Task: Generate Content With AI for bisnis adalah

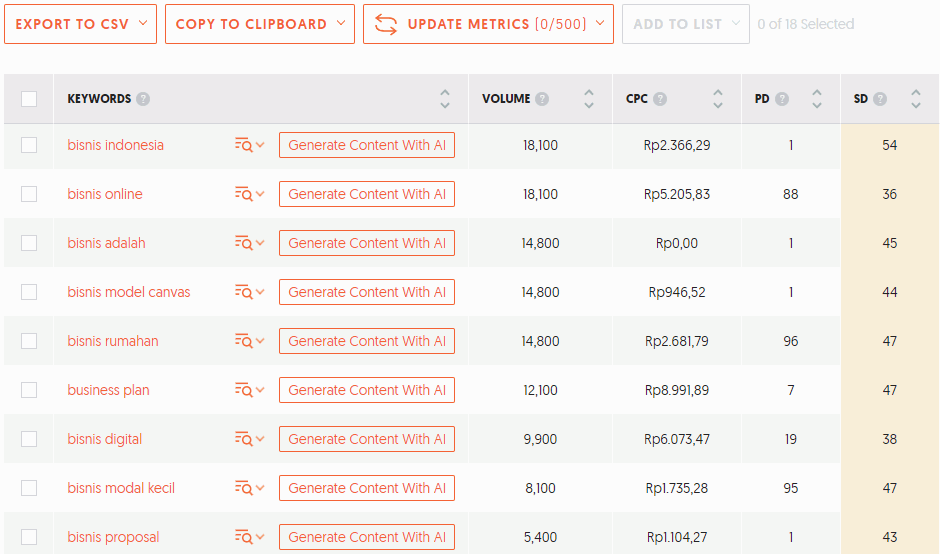Action: pos(366,243)
